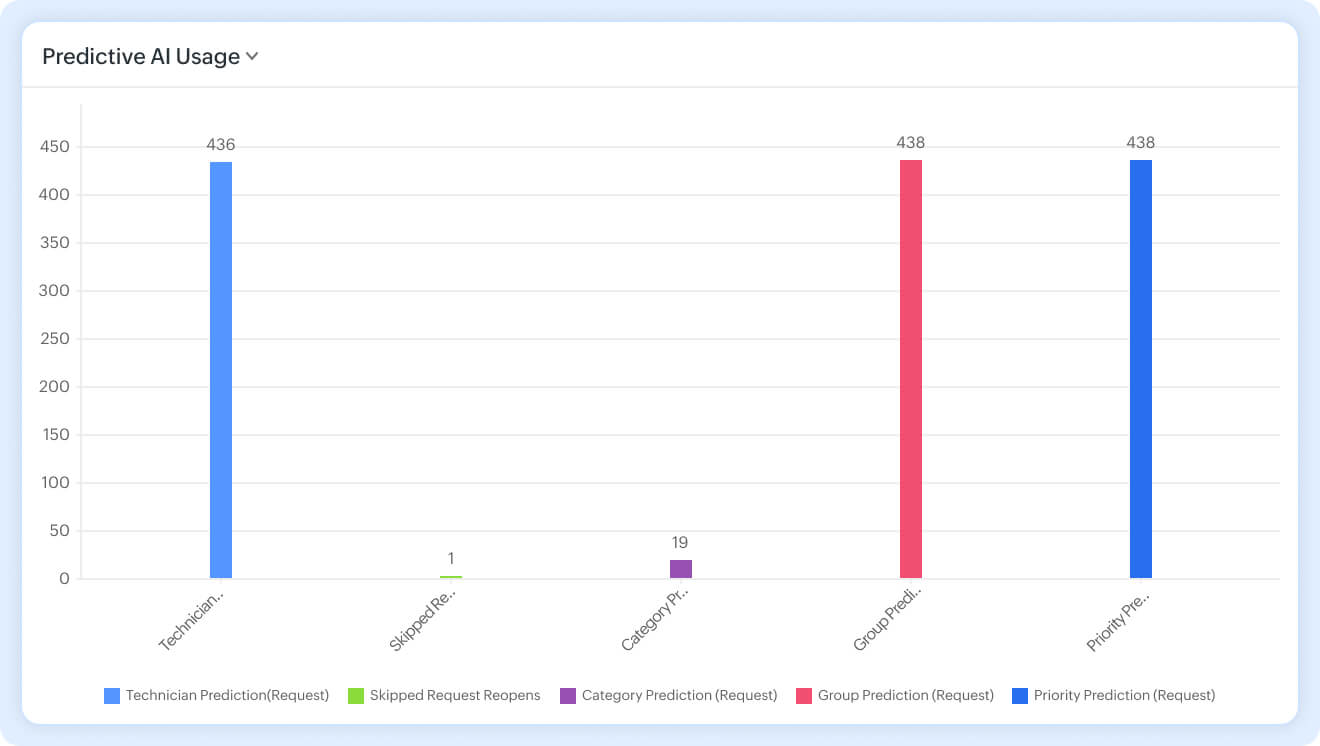The image size is (1320, 746).
Task: Toggle Technician Prediction(Request) legend label
Action: coord(227,696)
